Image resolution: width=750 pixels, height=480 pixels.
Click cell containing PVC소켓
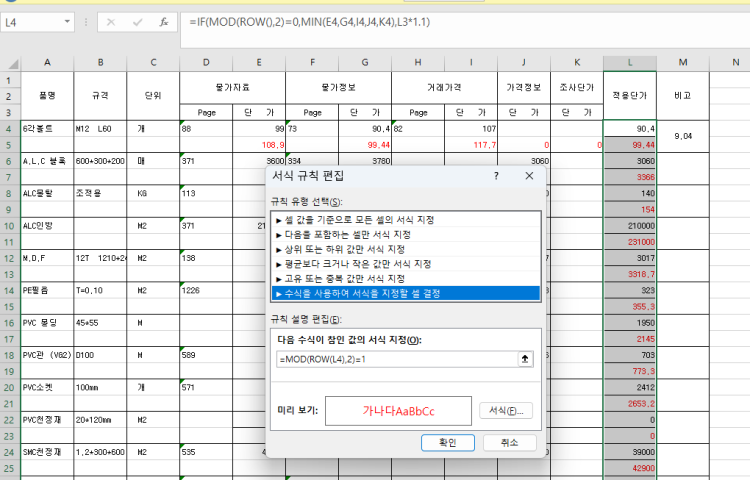[47, 387]
